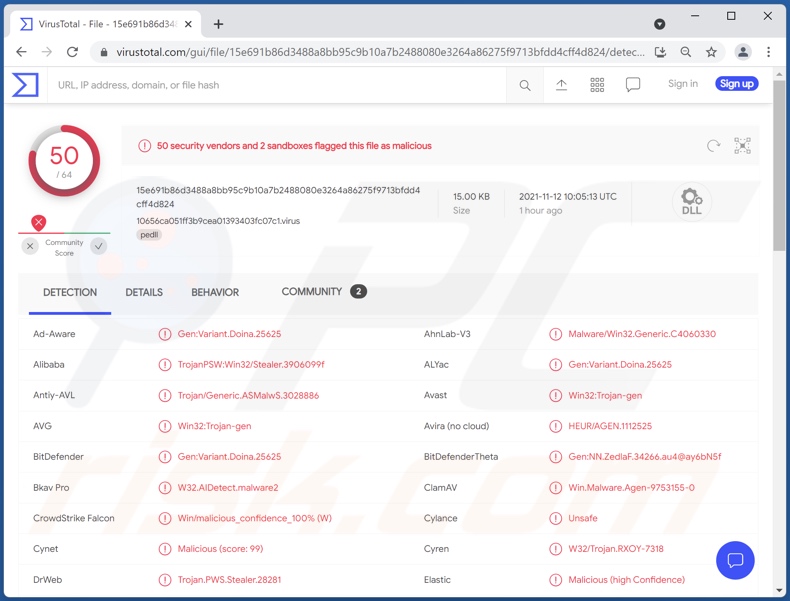Screen dimensions: 790x601
Task: Click Cyren result W32/Trojan.RXOY-7318
Action: 616,549
